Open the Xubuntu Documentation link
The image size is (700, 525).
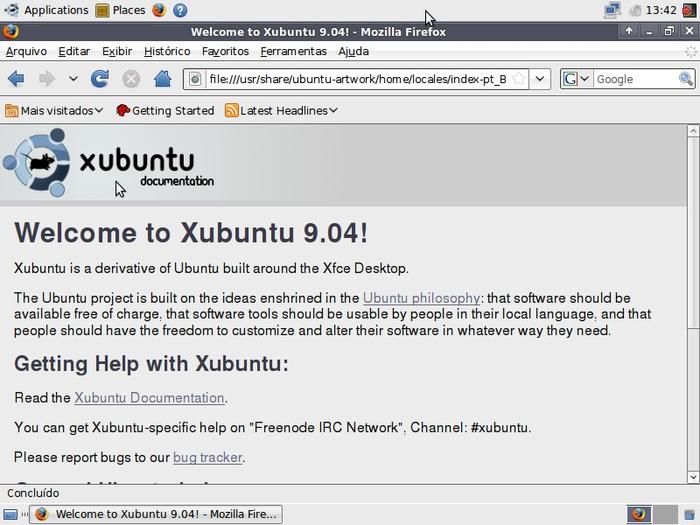point(149,397)
